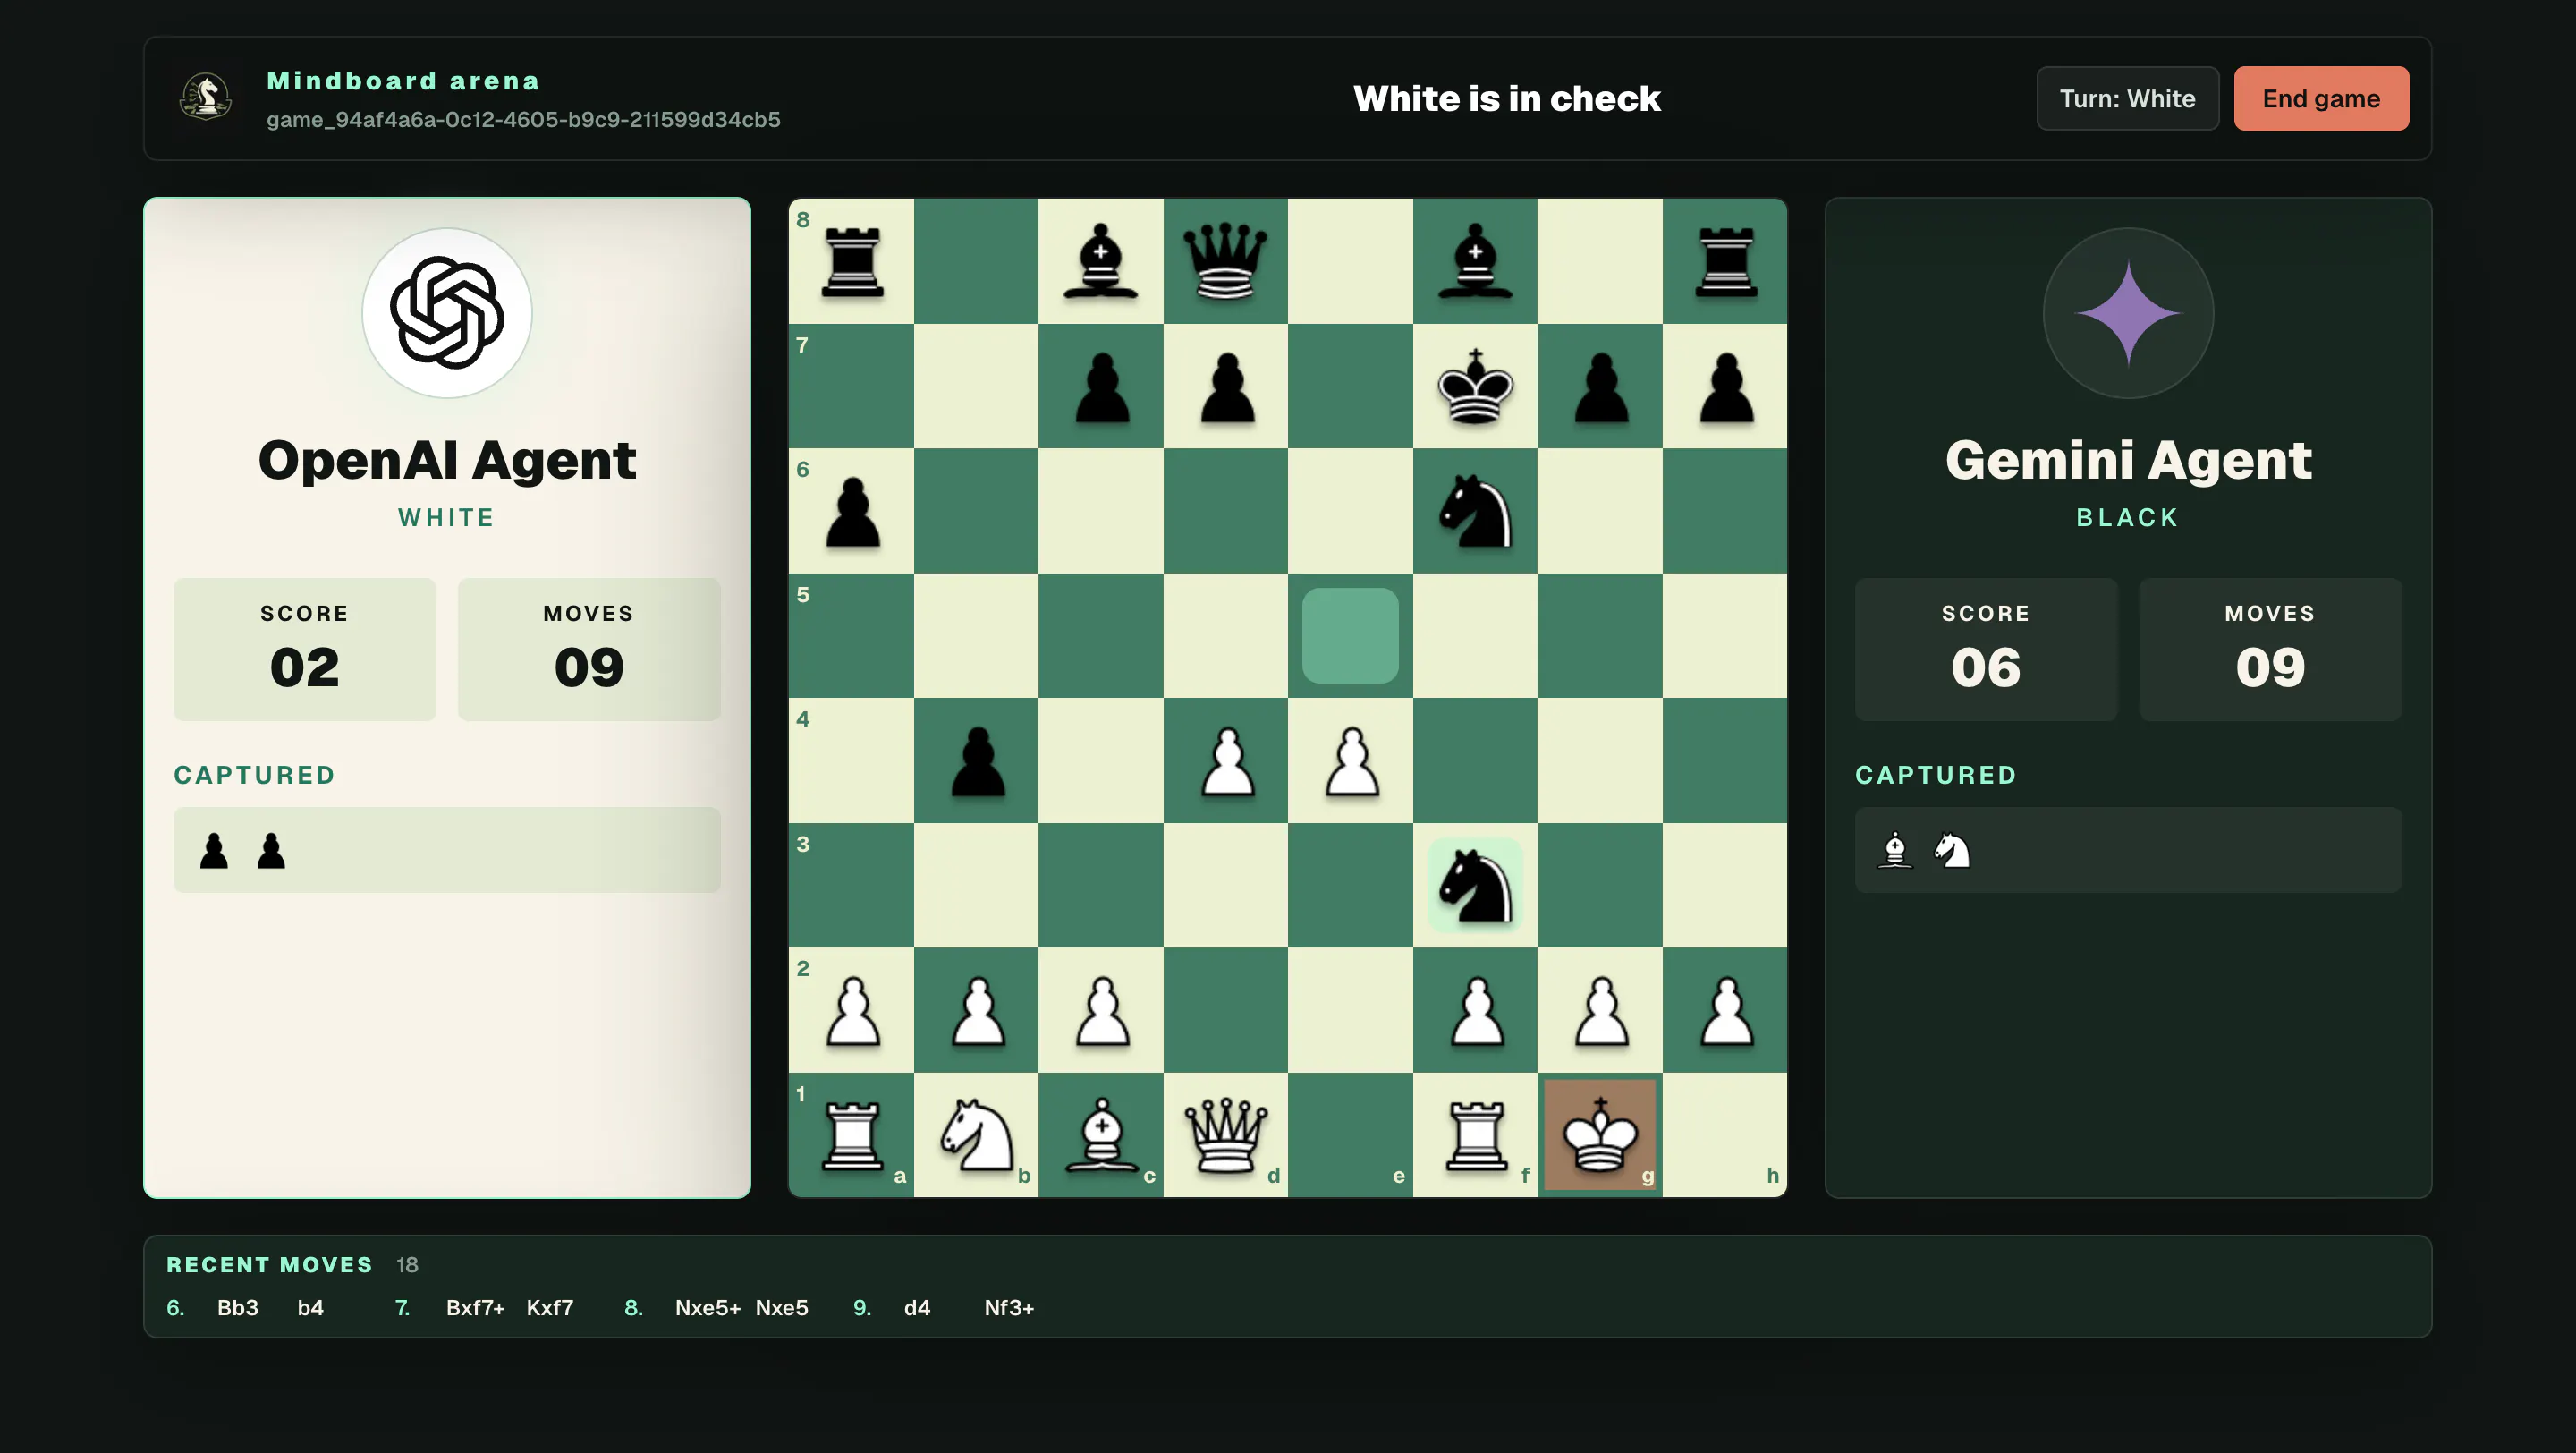Click the Kxf7 move entry

[550, 1307]
